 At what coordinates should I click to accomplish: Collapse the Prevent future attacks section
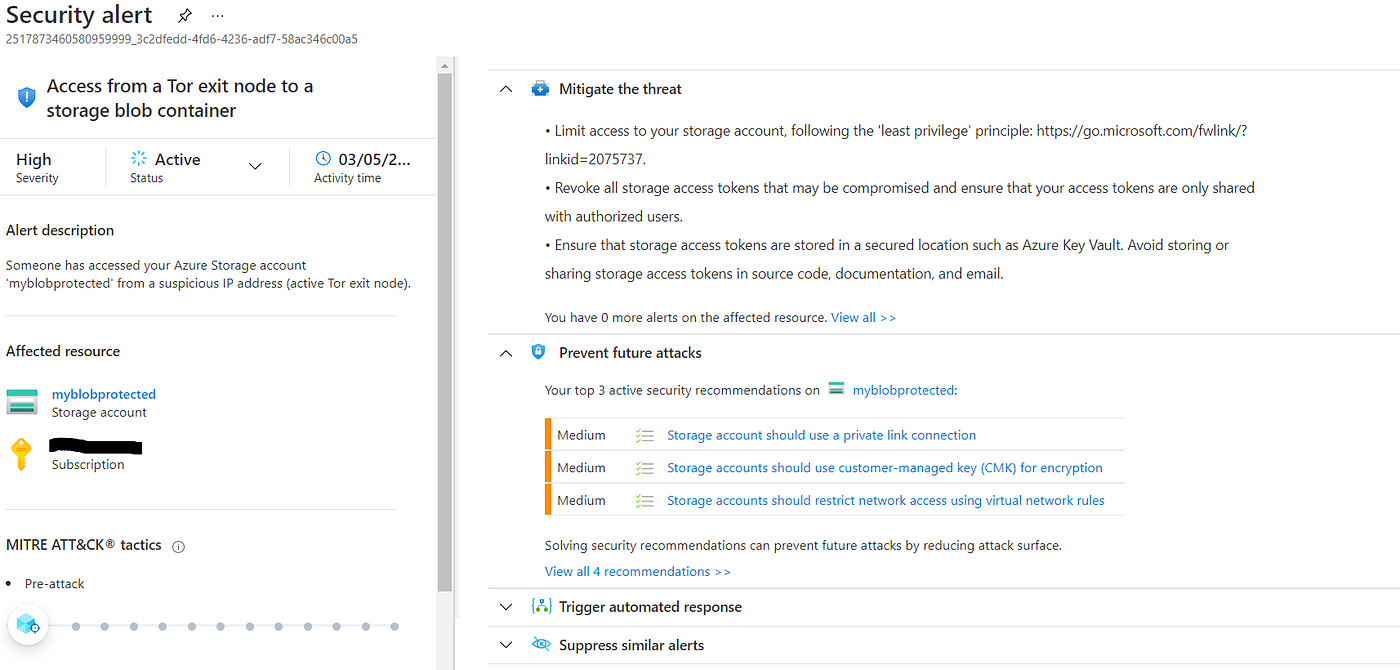pos(505,352)
